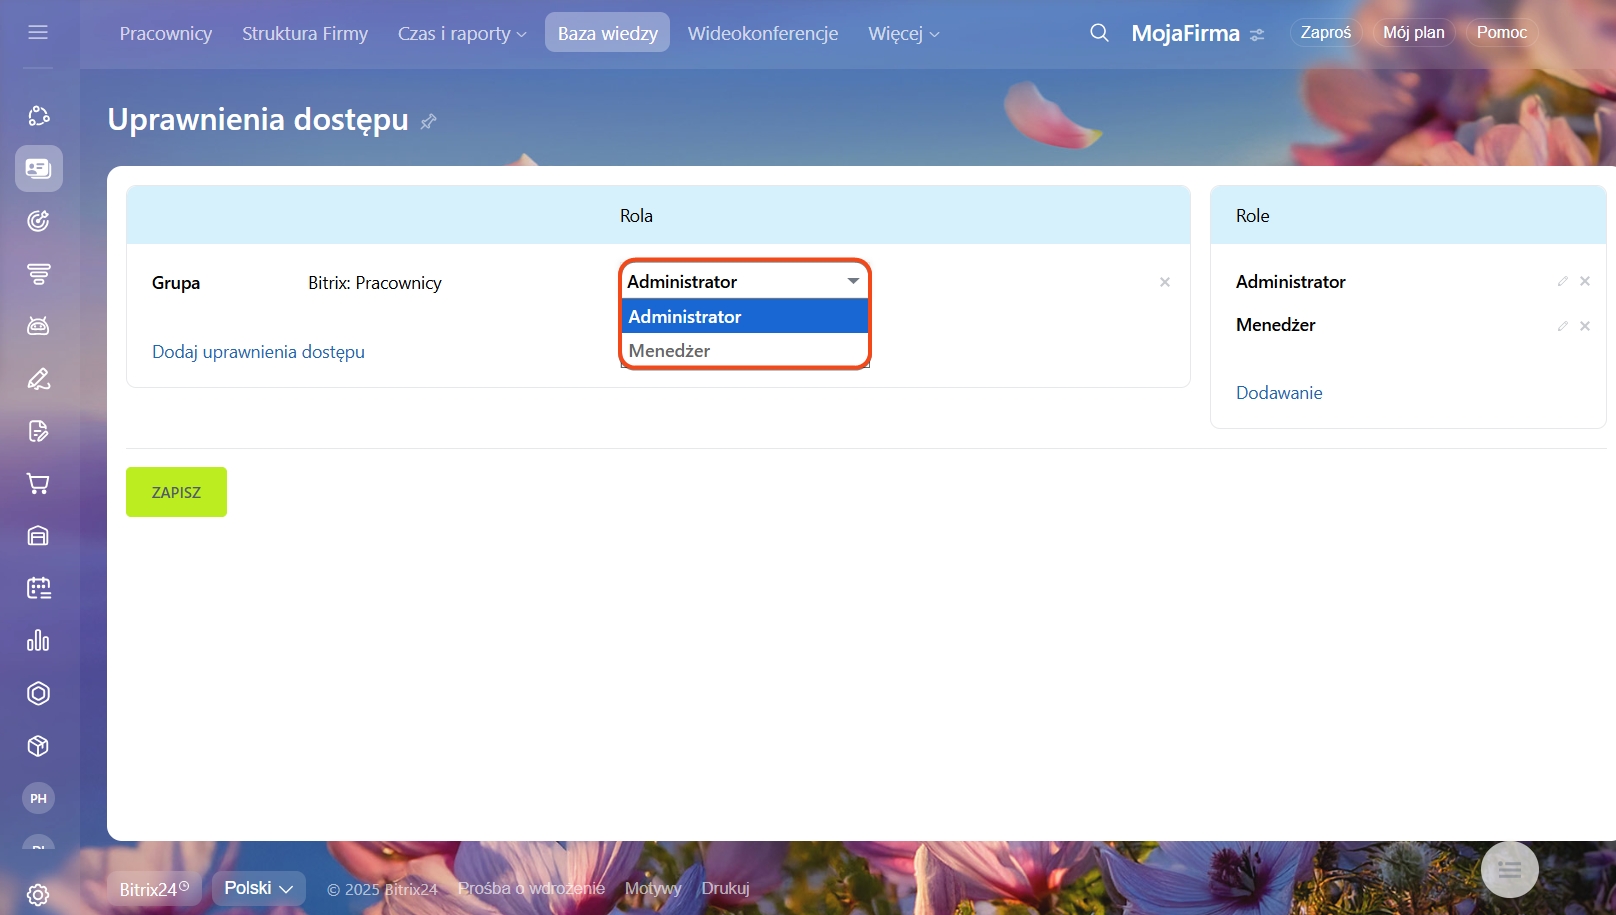Click the shopping cart icon in sidebar

pyautogui.click(x=38, y=484)
